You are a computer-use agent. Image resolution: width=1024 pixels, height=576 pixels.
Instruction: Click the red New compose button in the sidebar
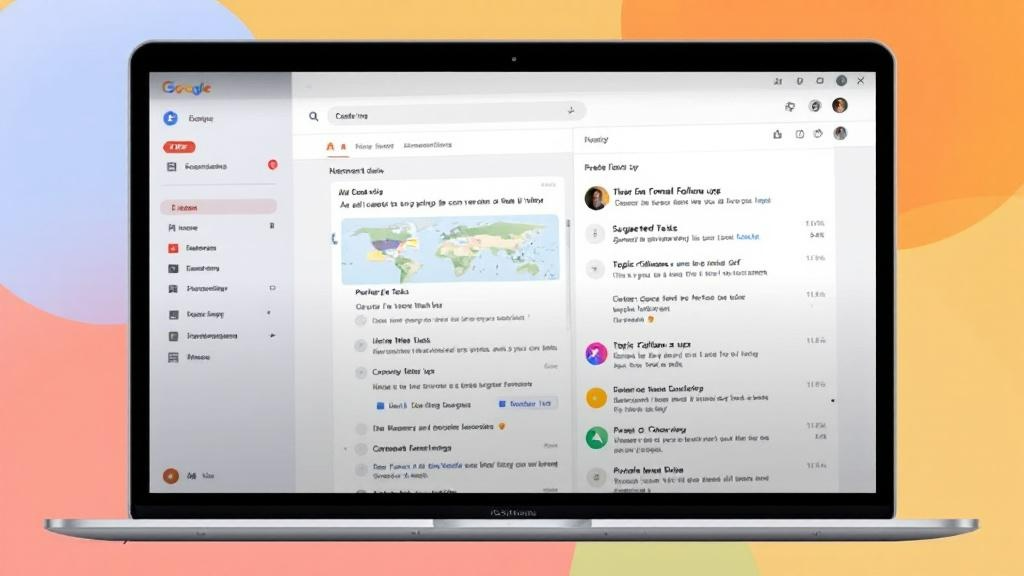[180, 144]
